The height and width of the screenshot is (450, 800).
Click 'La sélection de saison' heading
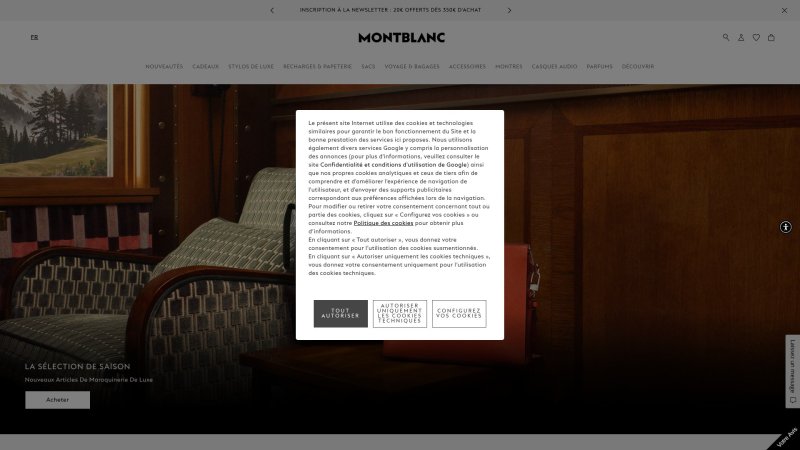tap(78, 366)
